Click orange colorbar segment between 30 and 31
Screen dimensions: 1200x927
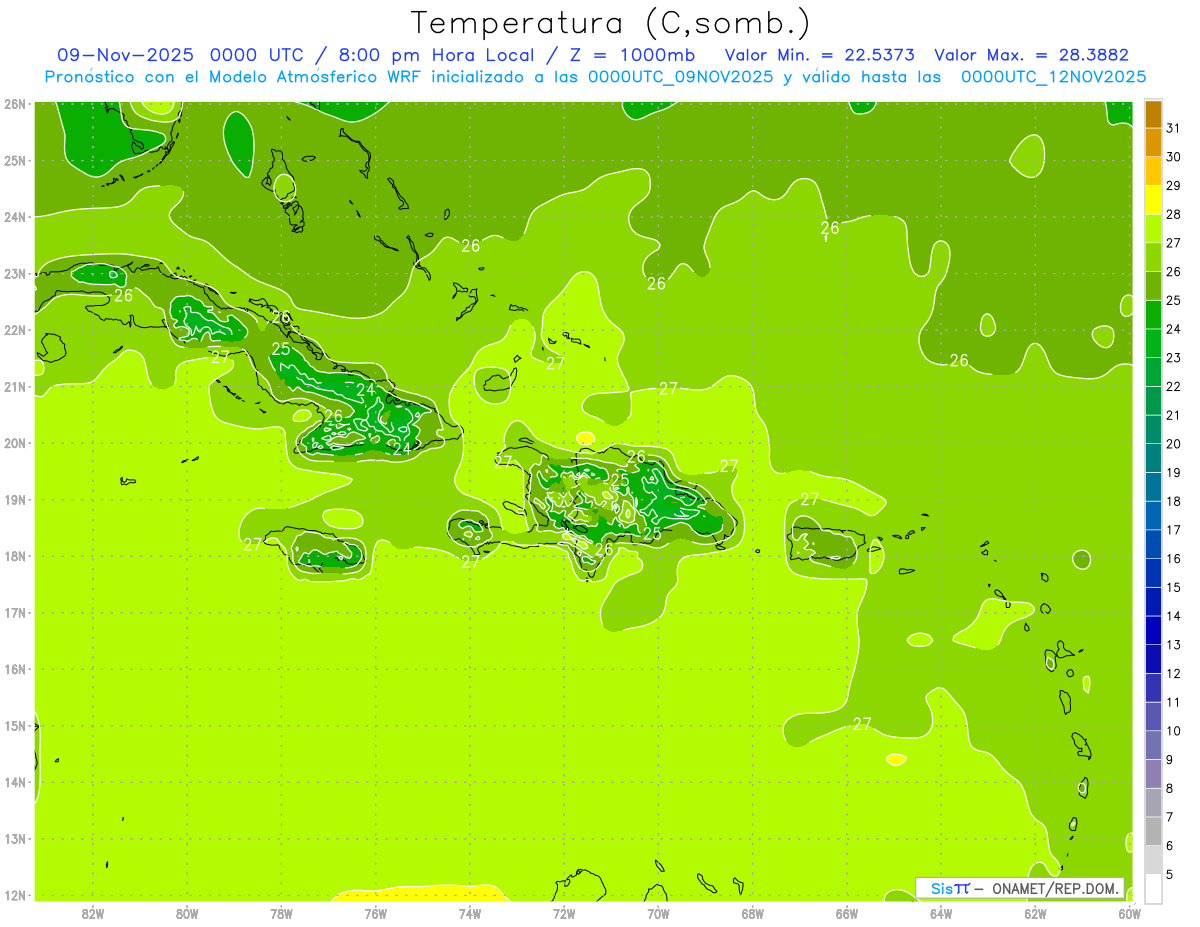click(x=1153, y=142)
